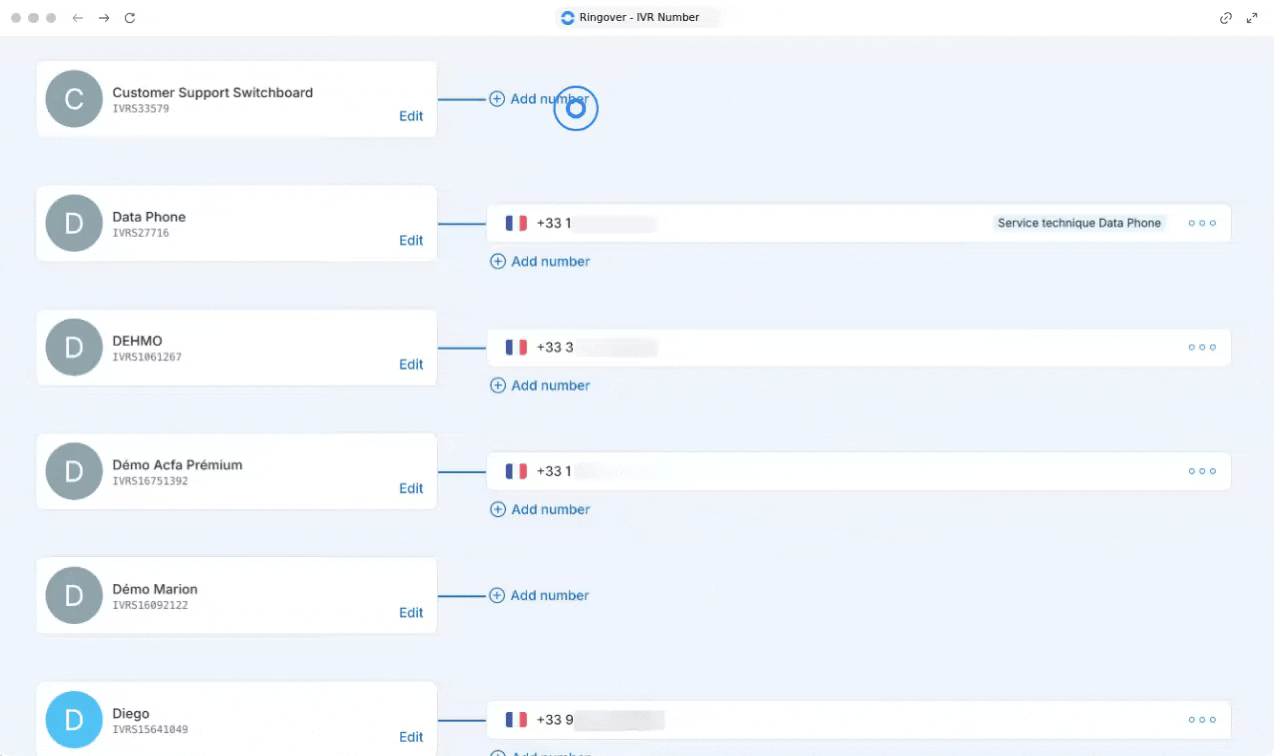Add number to Démo Marion
Image resolution: width=1274 pixels, height=756 pixels.
coord(539,595)
